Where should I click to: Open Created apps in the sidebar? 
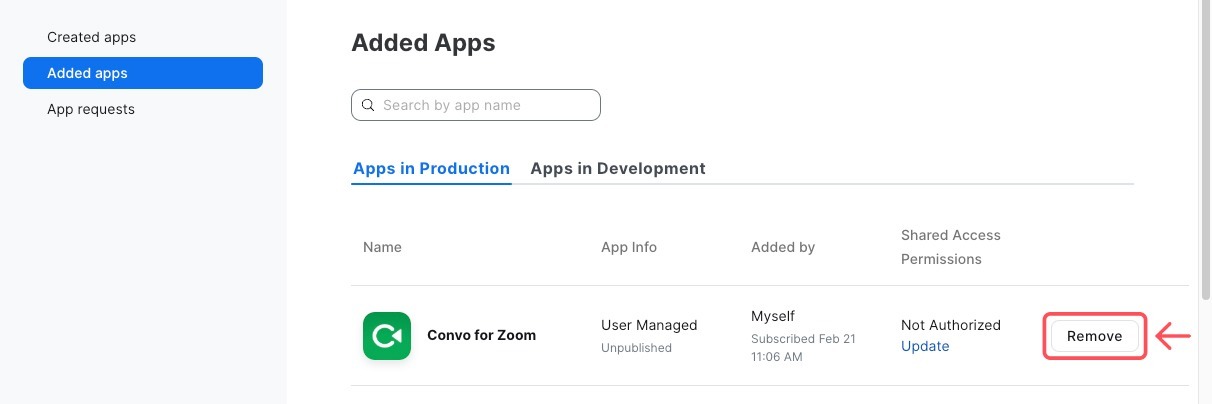[x=91, y=37]
